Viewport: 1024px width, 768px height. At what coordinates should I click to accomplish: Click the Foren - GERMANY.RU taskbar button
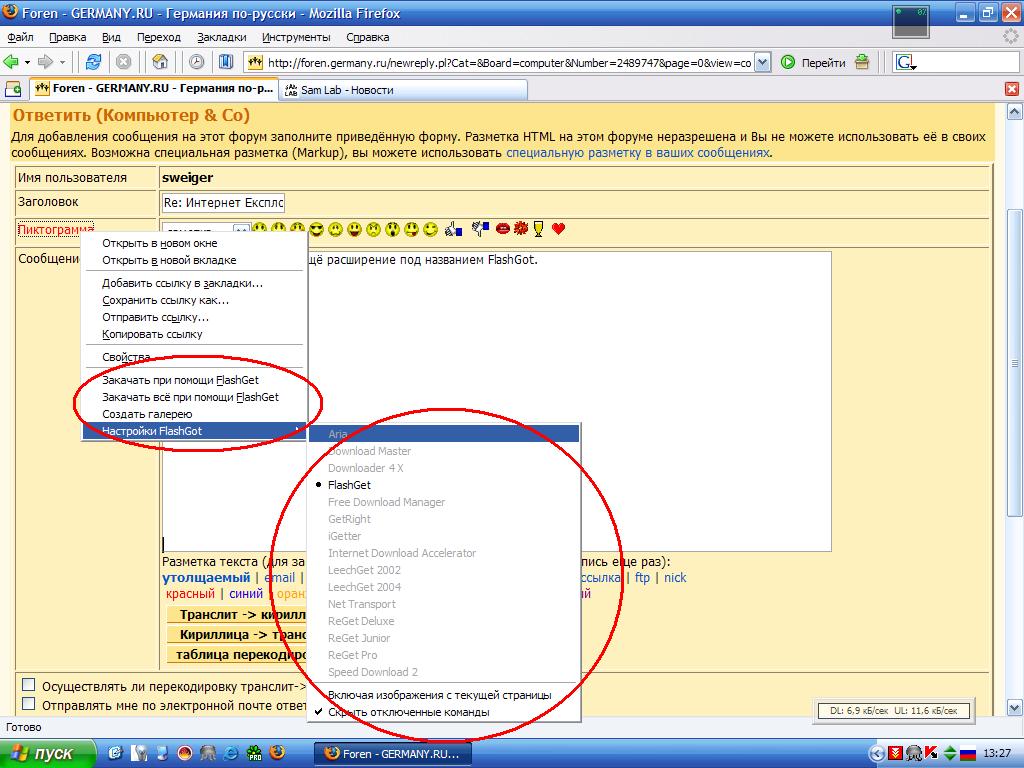[x=392, y=754]
